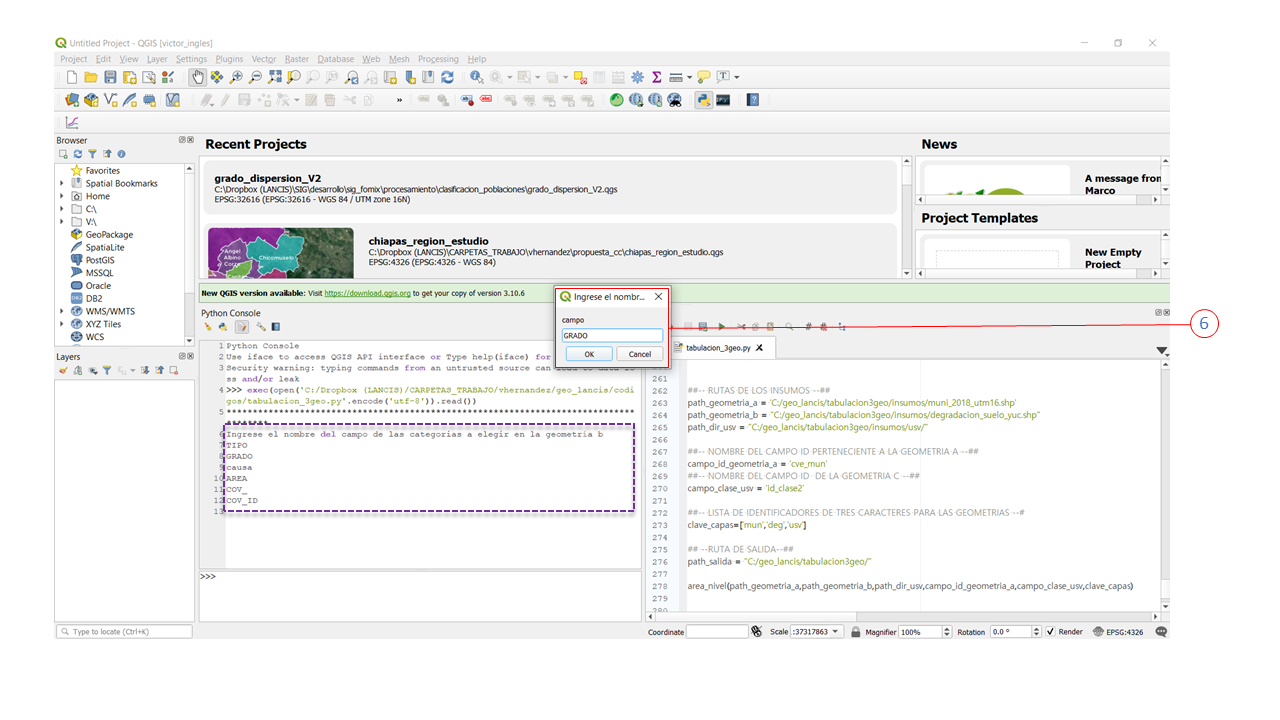
Task: Click the campo text input field
Action: 612,336
